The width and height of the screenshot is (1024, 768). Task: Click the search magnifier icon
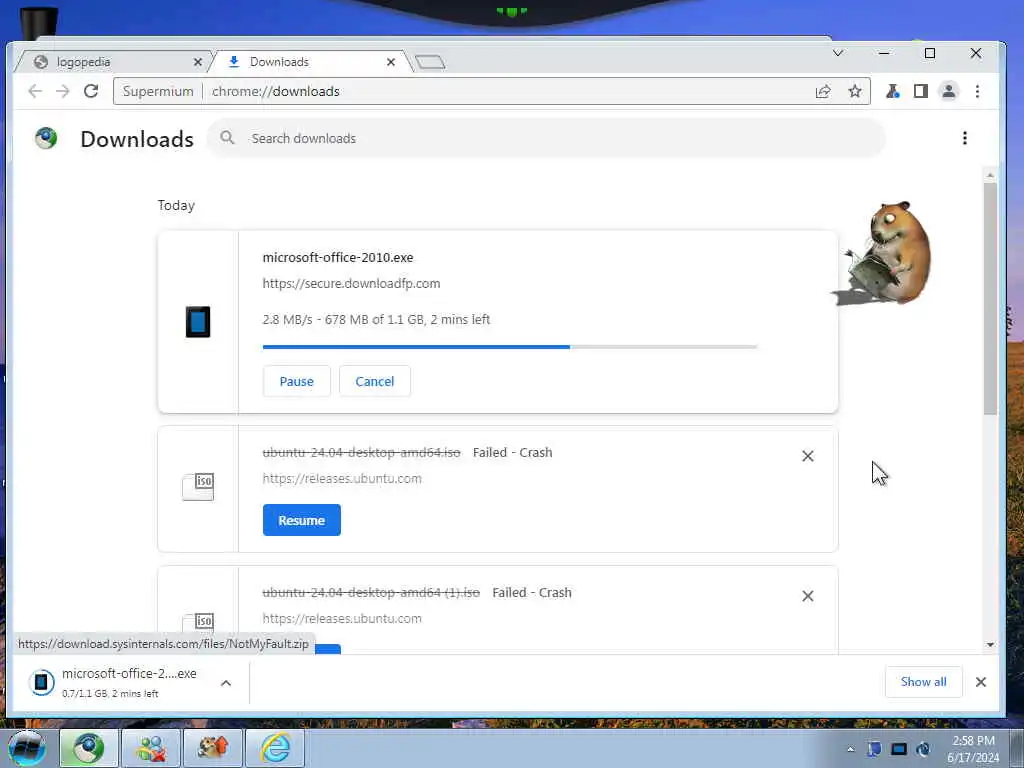pos(227,138)
